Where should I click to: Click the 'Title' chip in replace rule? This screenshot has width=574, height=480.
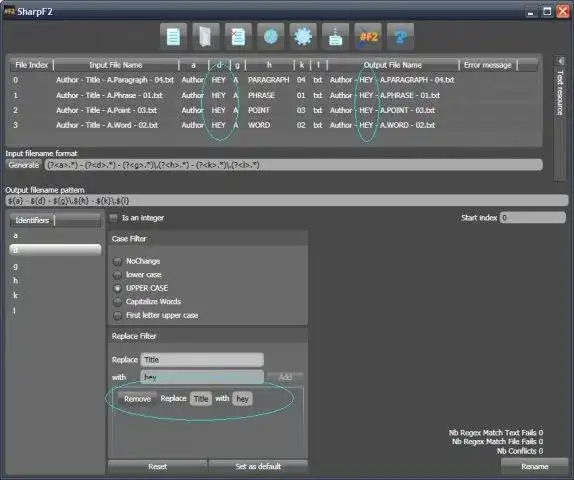point(201,399)
